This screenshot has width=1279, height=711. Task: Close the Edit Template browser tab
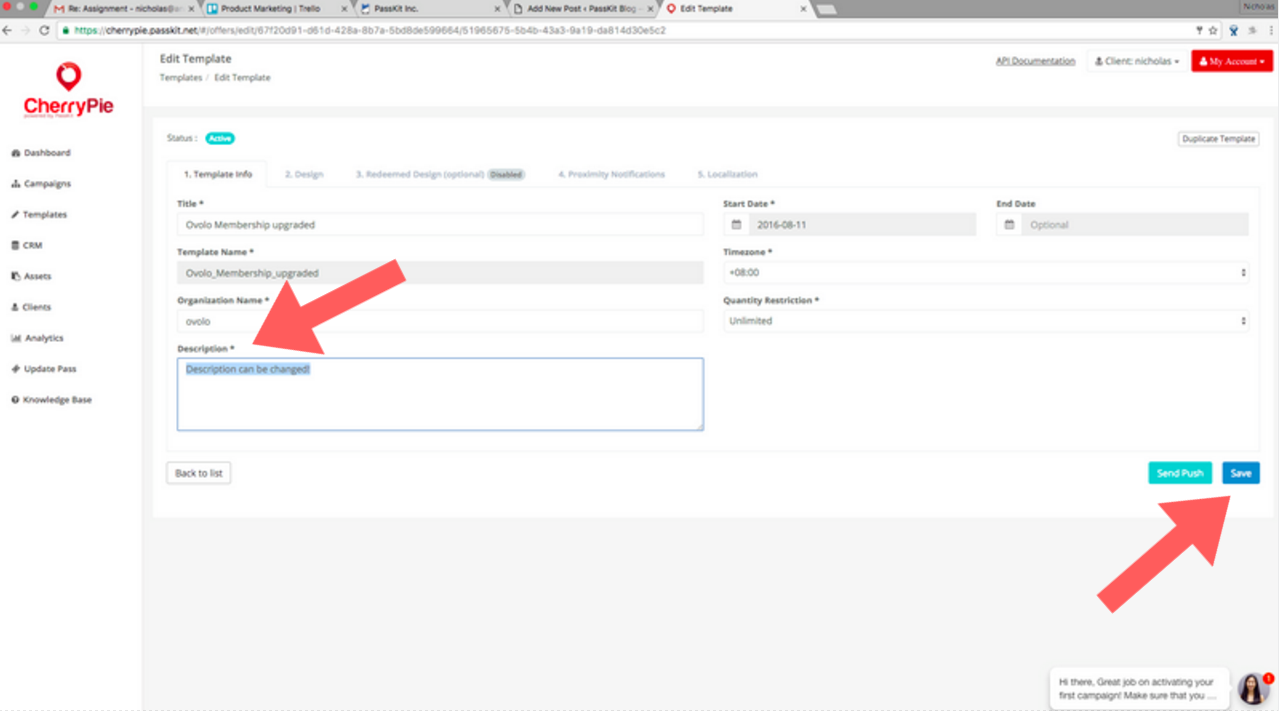[803, 8]
